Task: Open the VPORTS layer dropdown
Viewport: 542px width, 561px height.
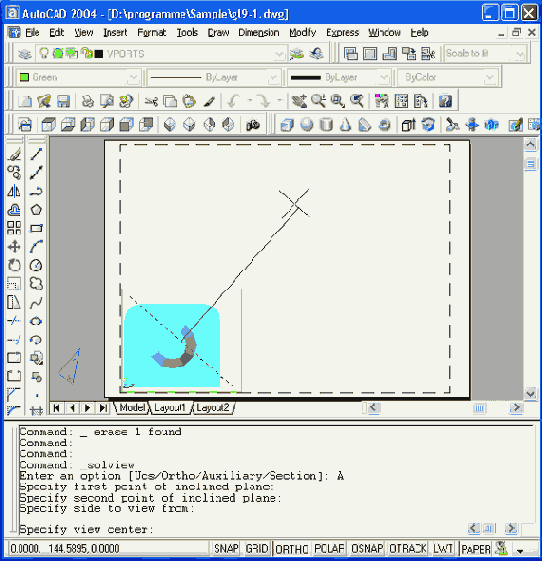Action: pos(279,54)
